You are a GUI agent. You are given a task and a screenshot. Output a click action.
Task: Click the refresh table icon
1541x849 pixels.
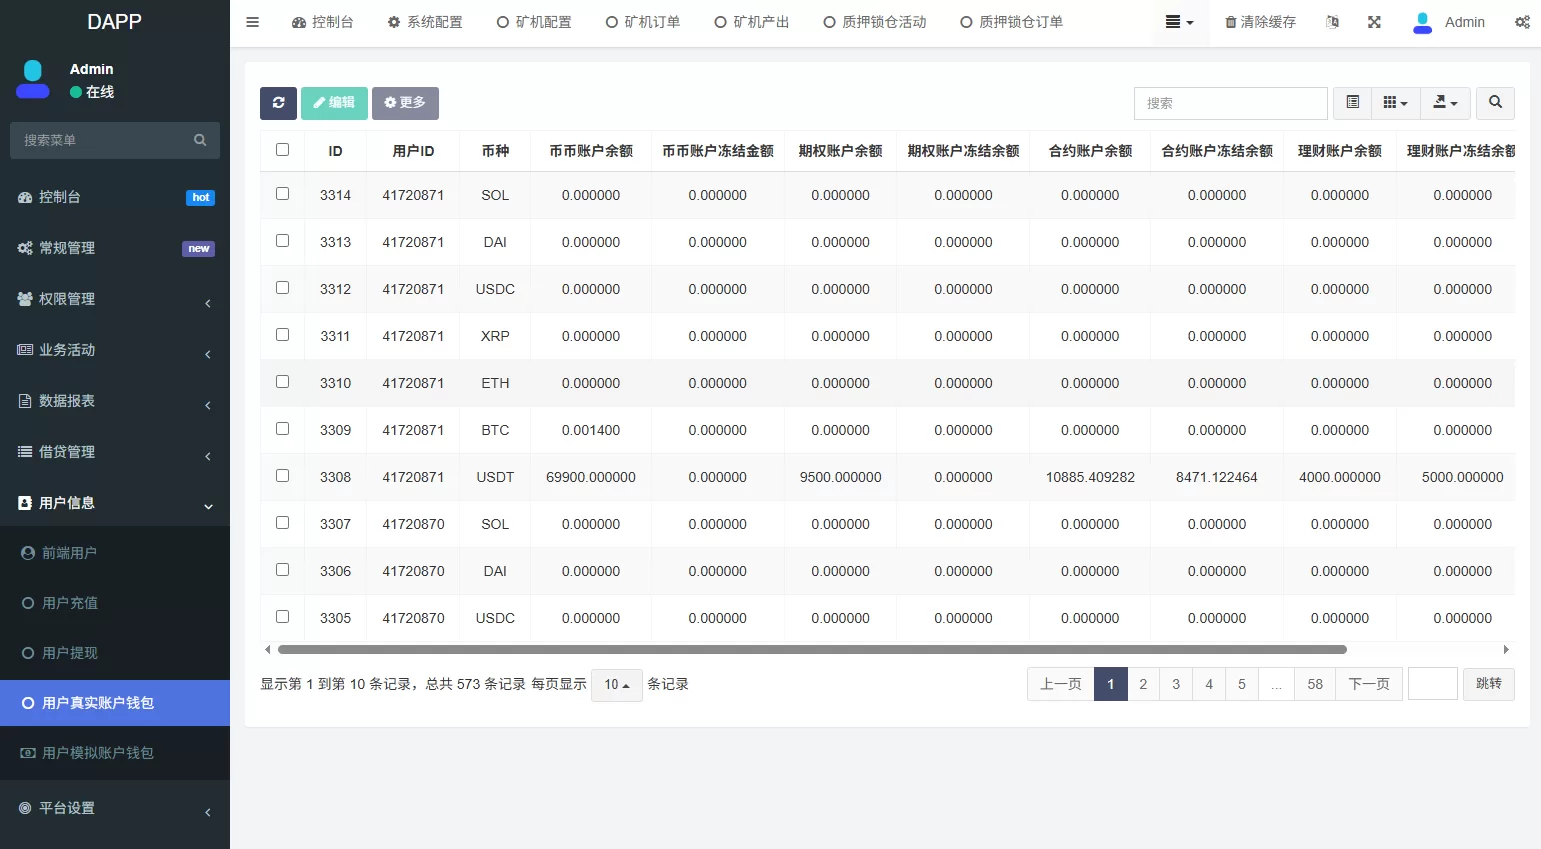pos(278,103)
